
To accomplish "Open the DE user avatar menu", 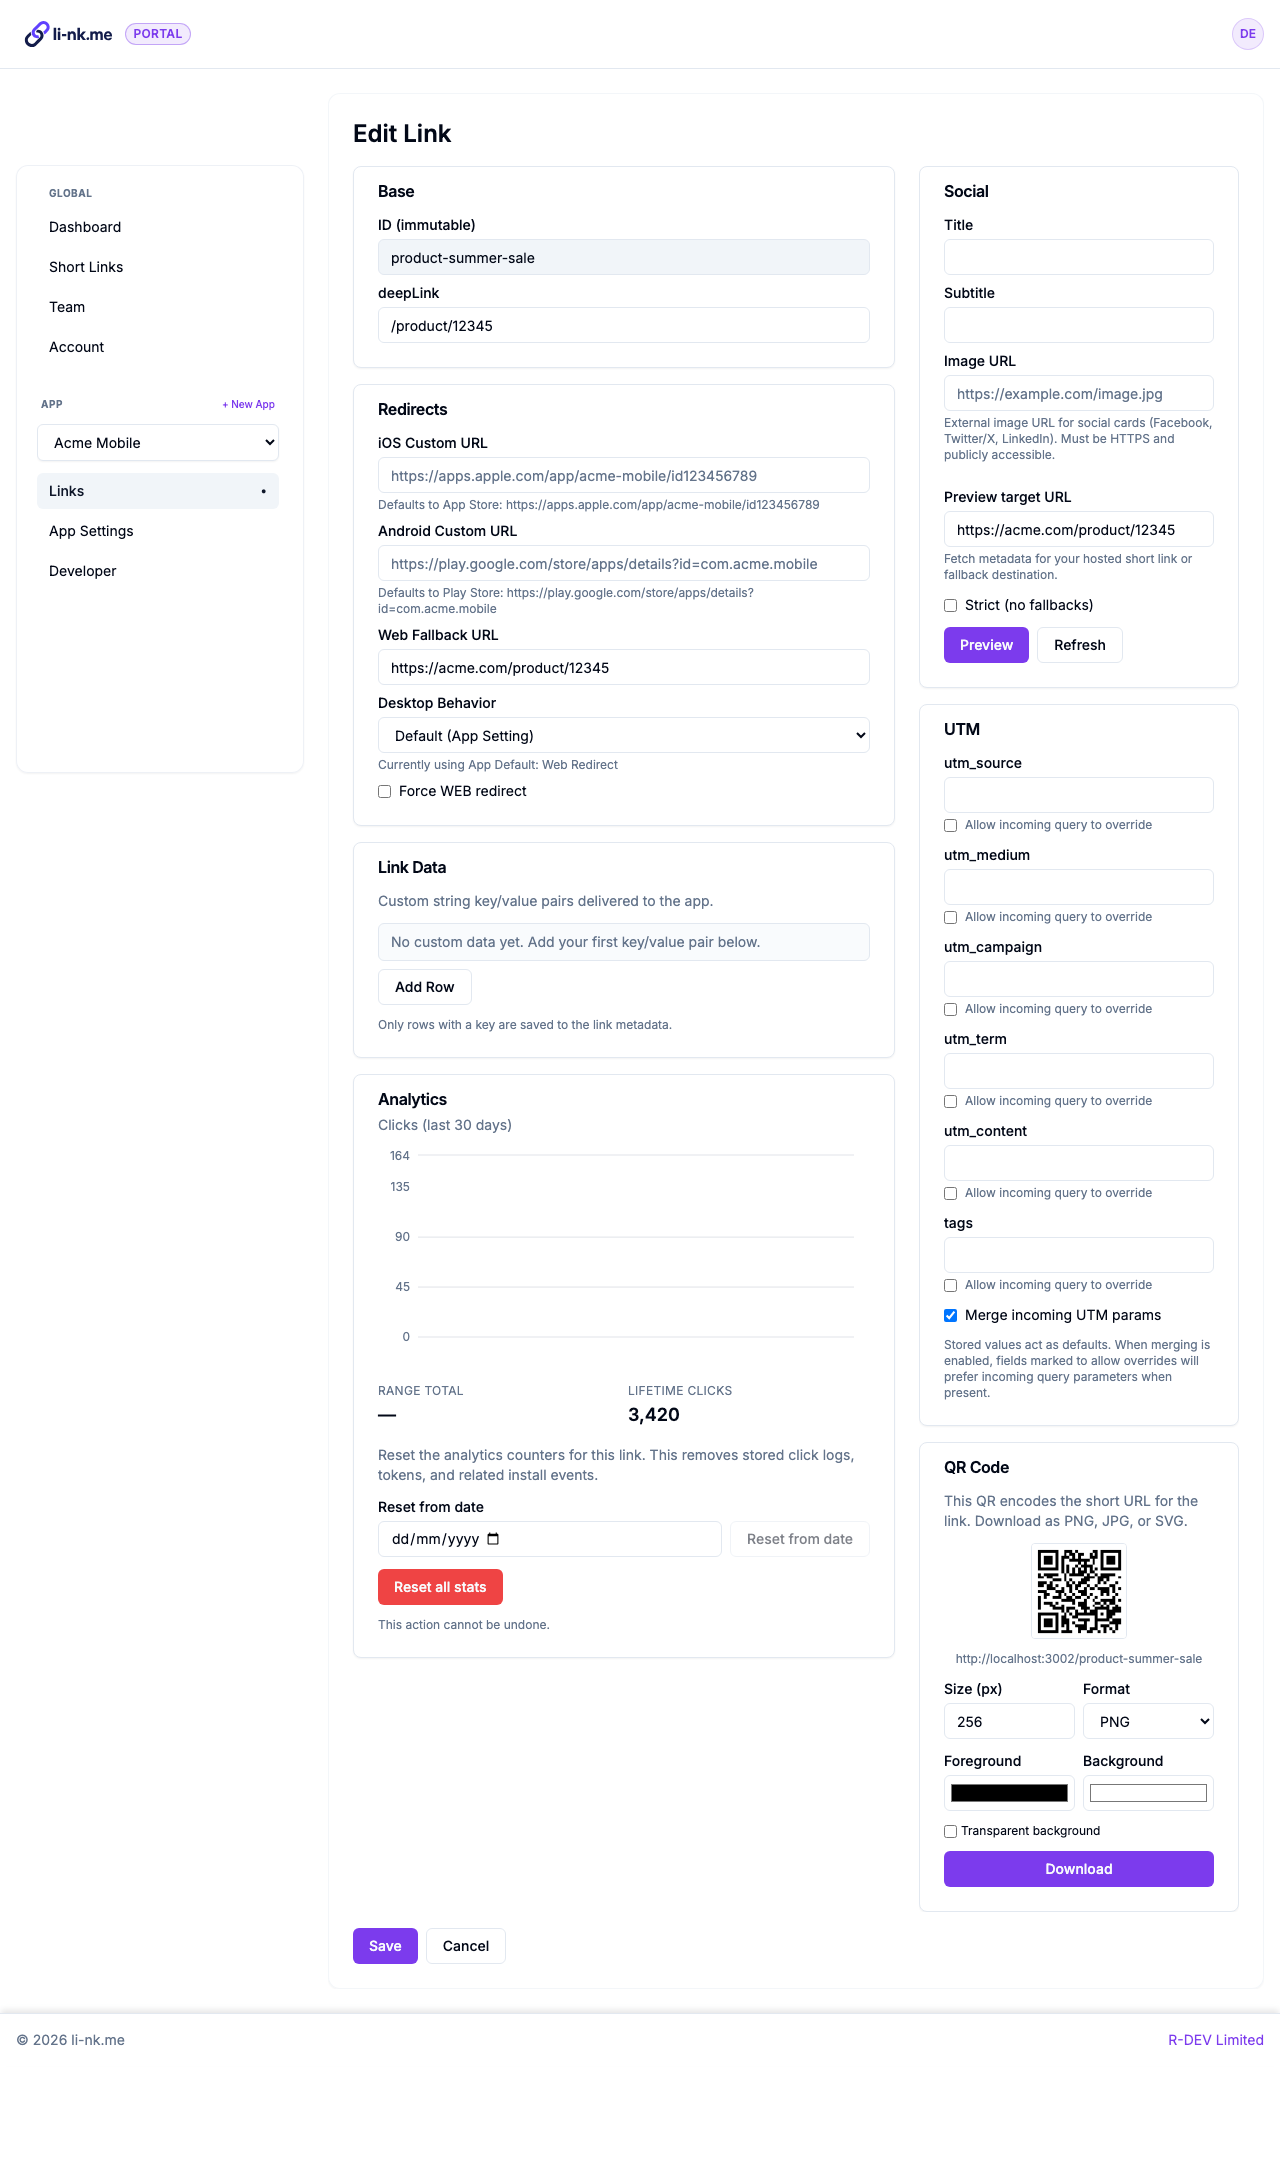I will click(1247, 33).
